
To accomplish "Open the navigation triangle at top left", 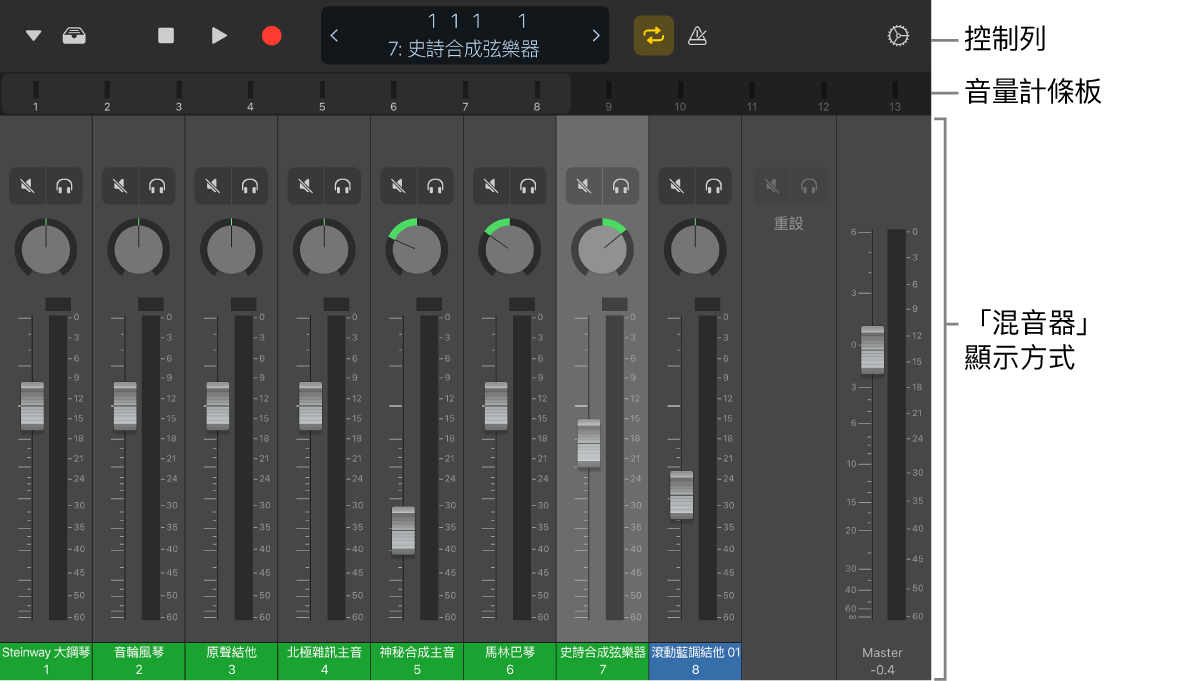I will click(x=31, y=35).
